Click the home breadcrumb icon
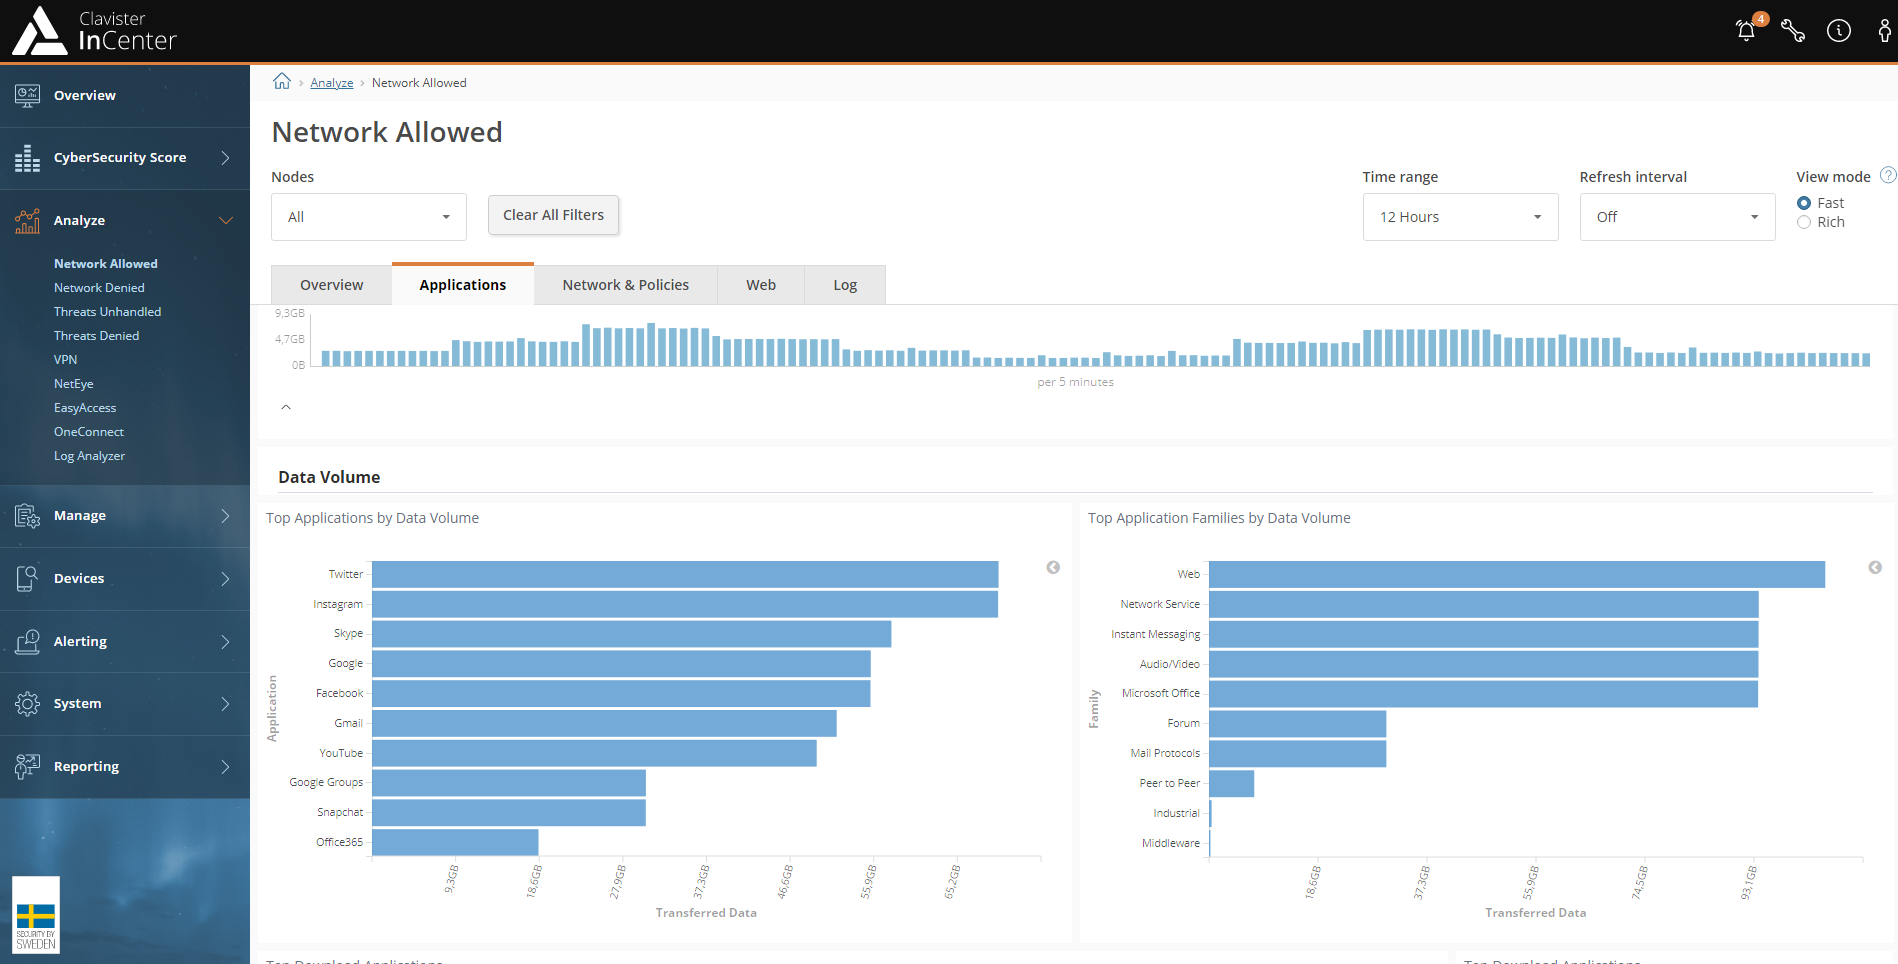 coord(282,81)
